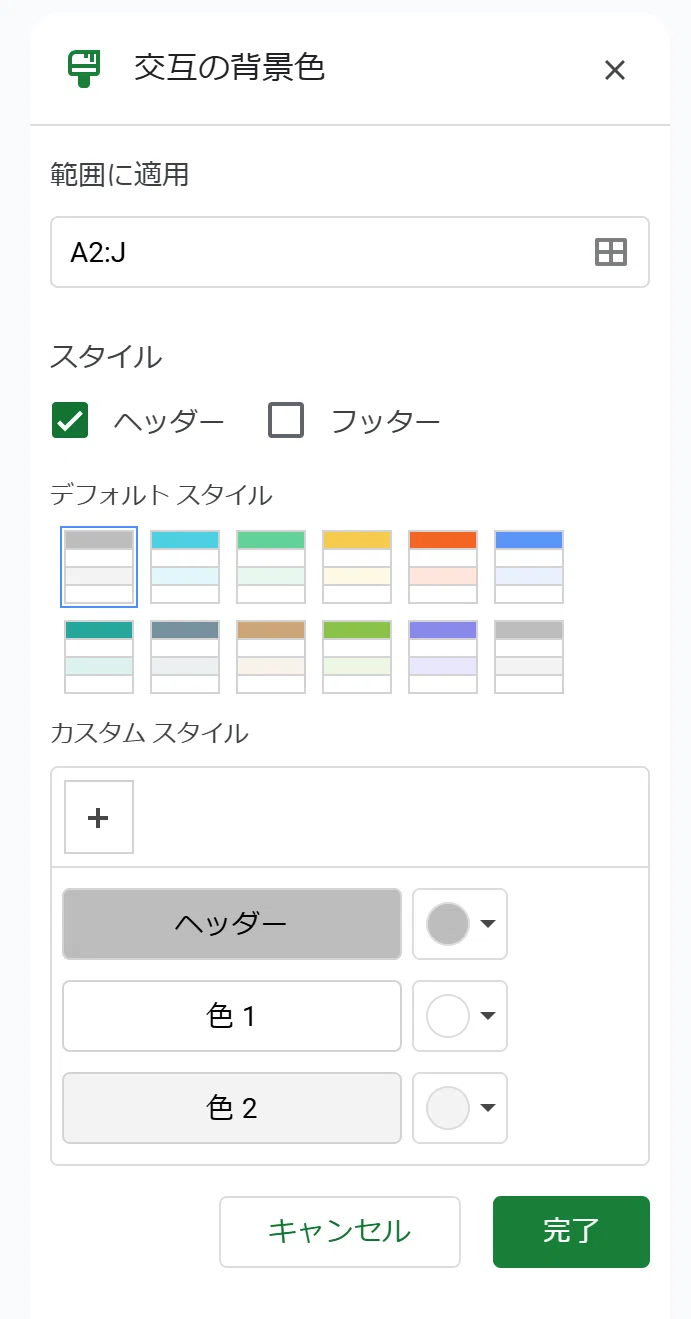Enable the フッター checkbox
The height and width of the screenshot is (1319, 691).
(286, 421)
